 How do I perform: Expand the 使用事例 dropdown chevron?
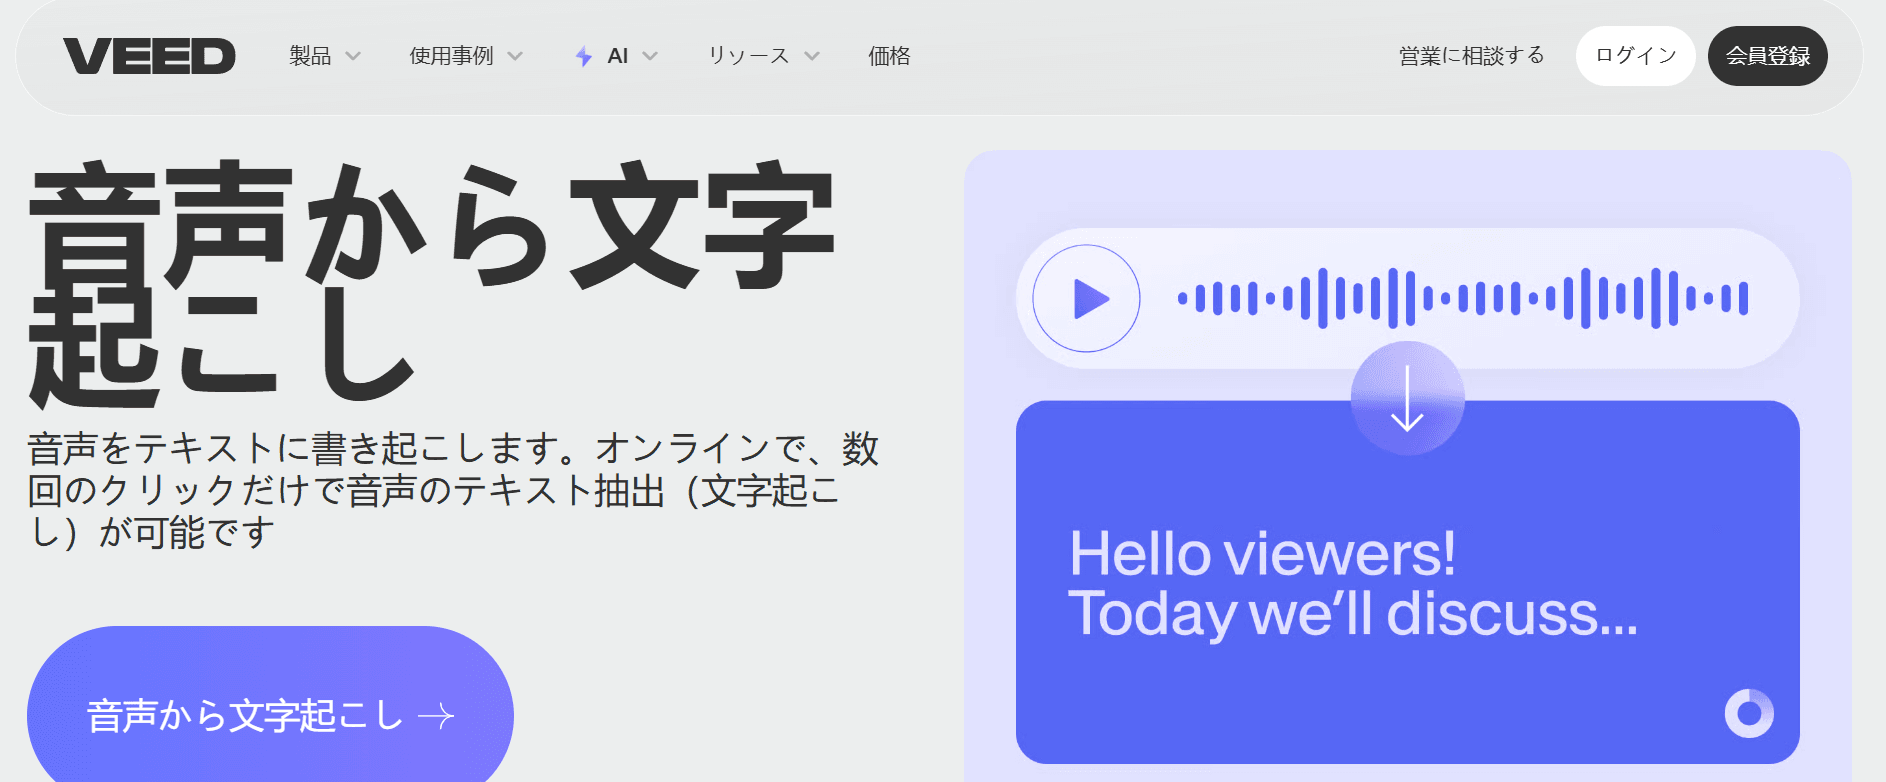[x=515, y=57]
